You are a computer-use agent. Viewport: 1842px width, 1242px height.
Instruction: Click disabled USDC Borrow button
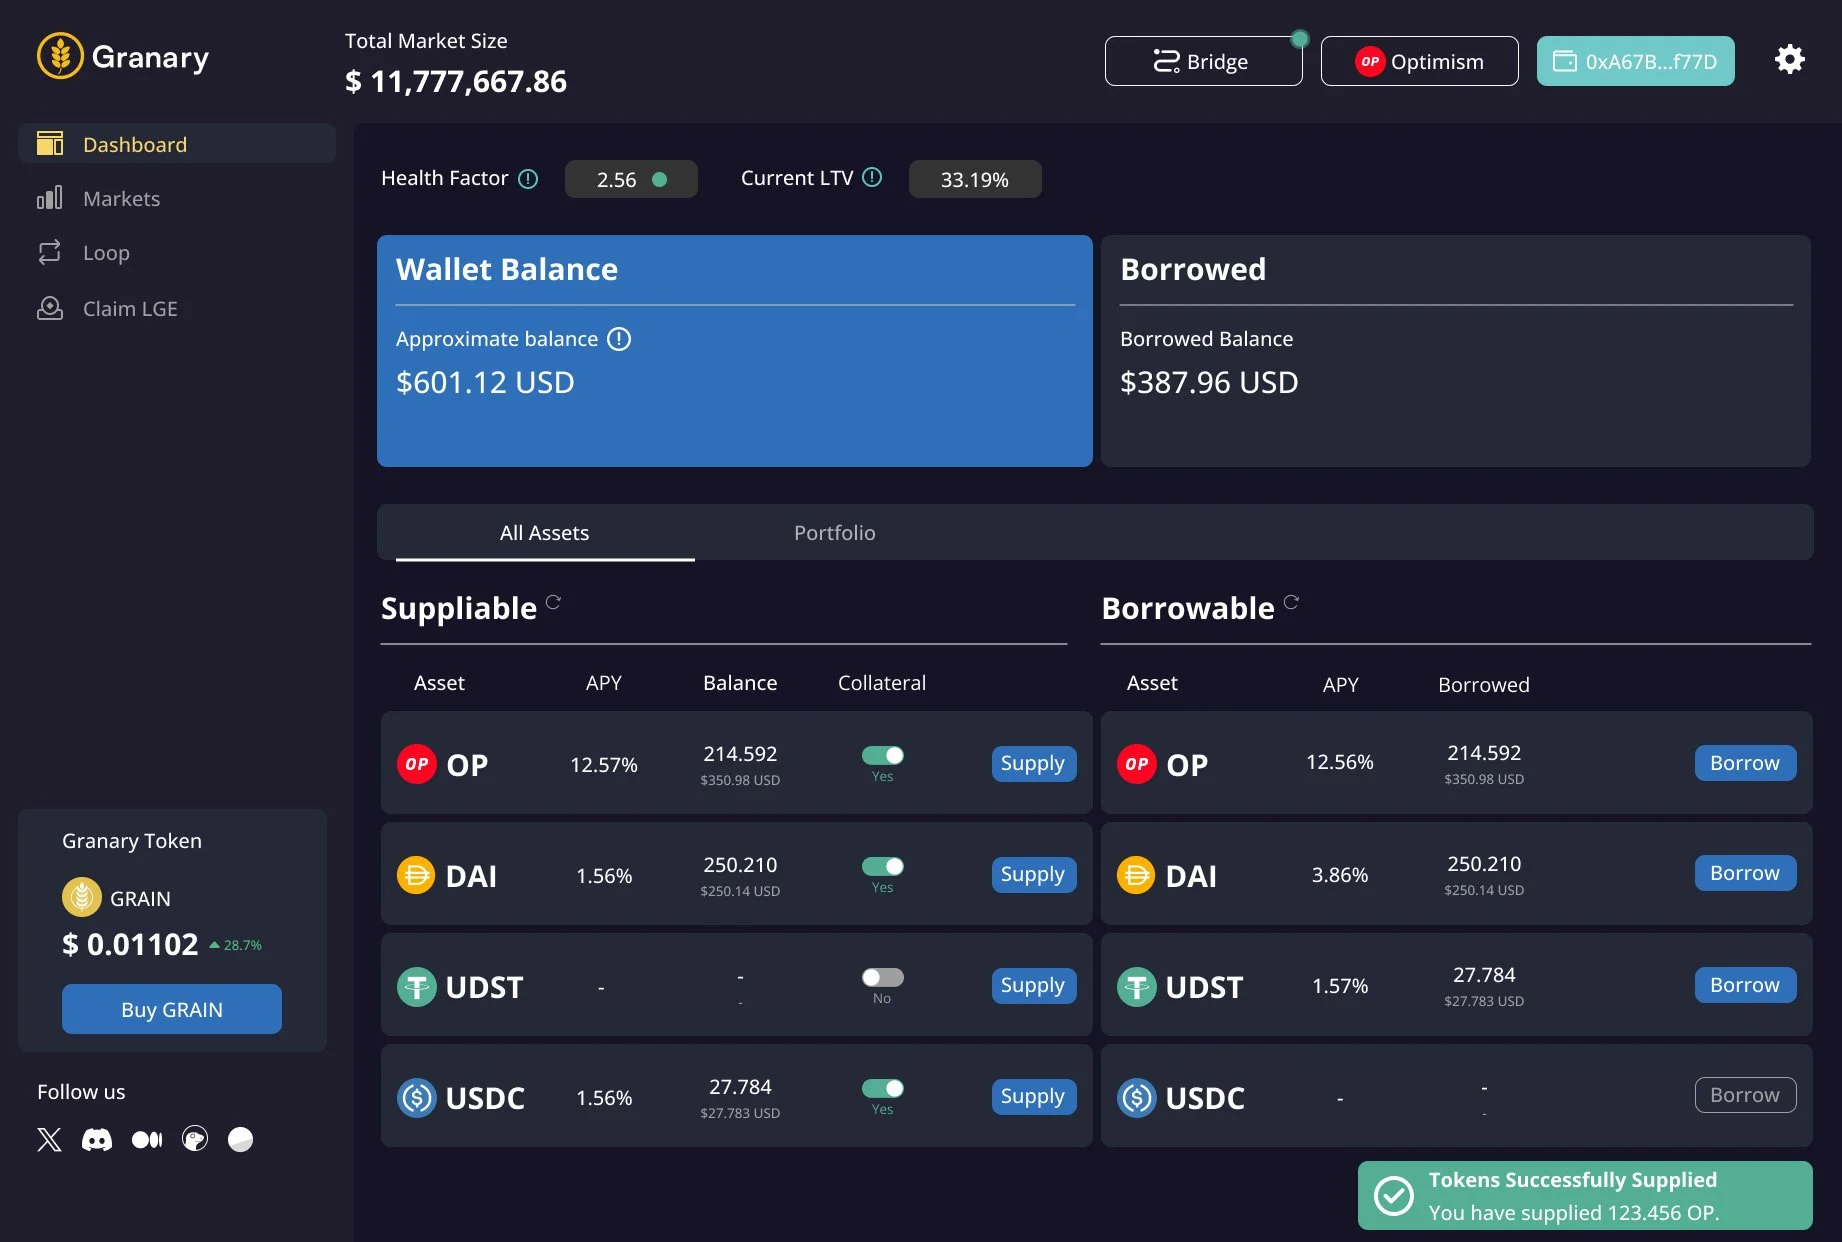point(1745,1095)
